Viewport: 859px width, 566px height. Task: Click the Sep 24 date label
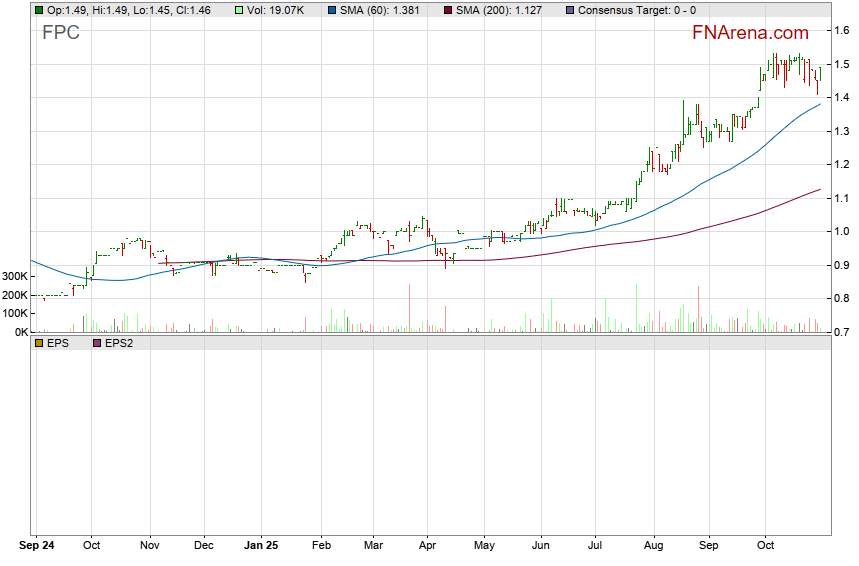[36, 547]
